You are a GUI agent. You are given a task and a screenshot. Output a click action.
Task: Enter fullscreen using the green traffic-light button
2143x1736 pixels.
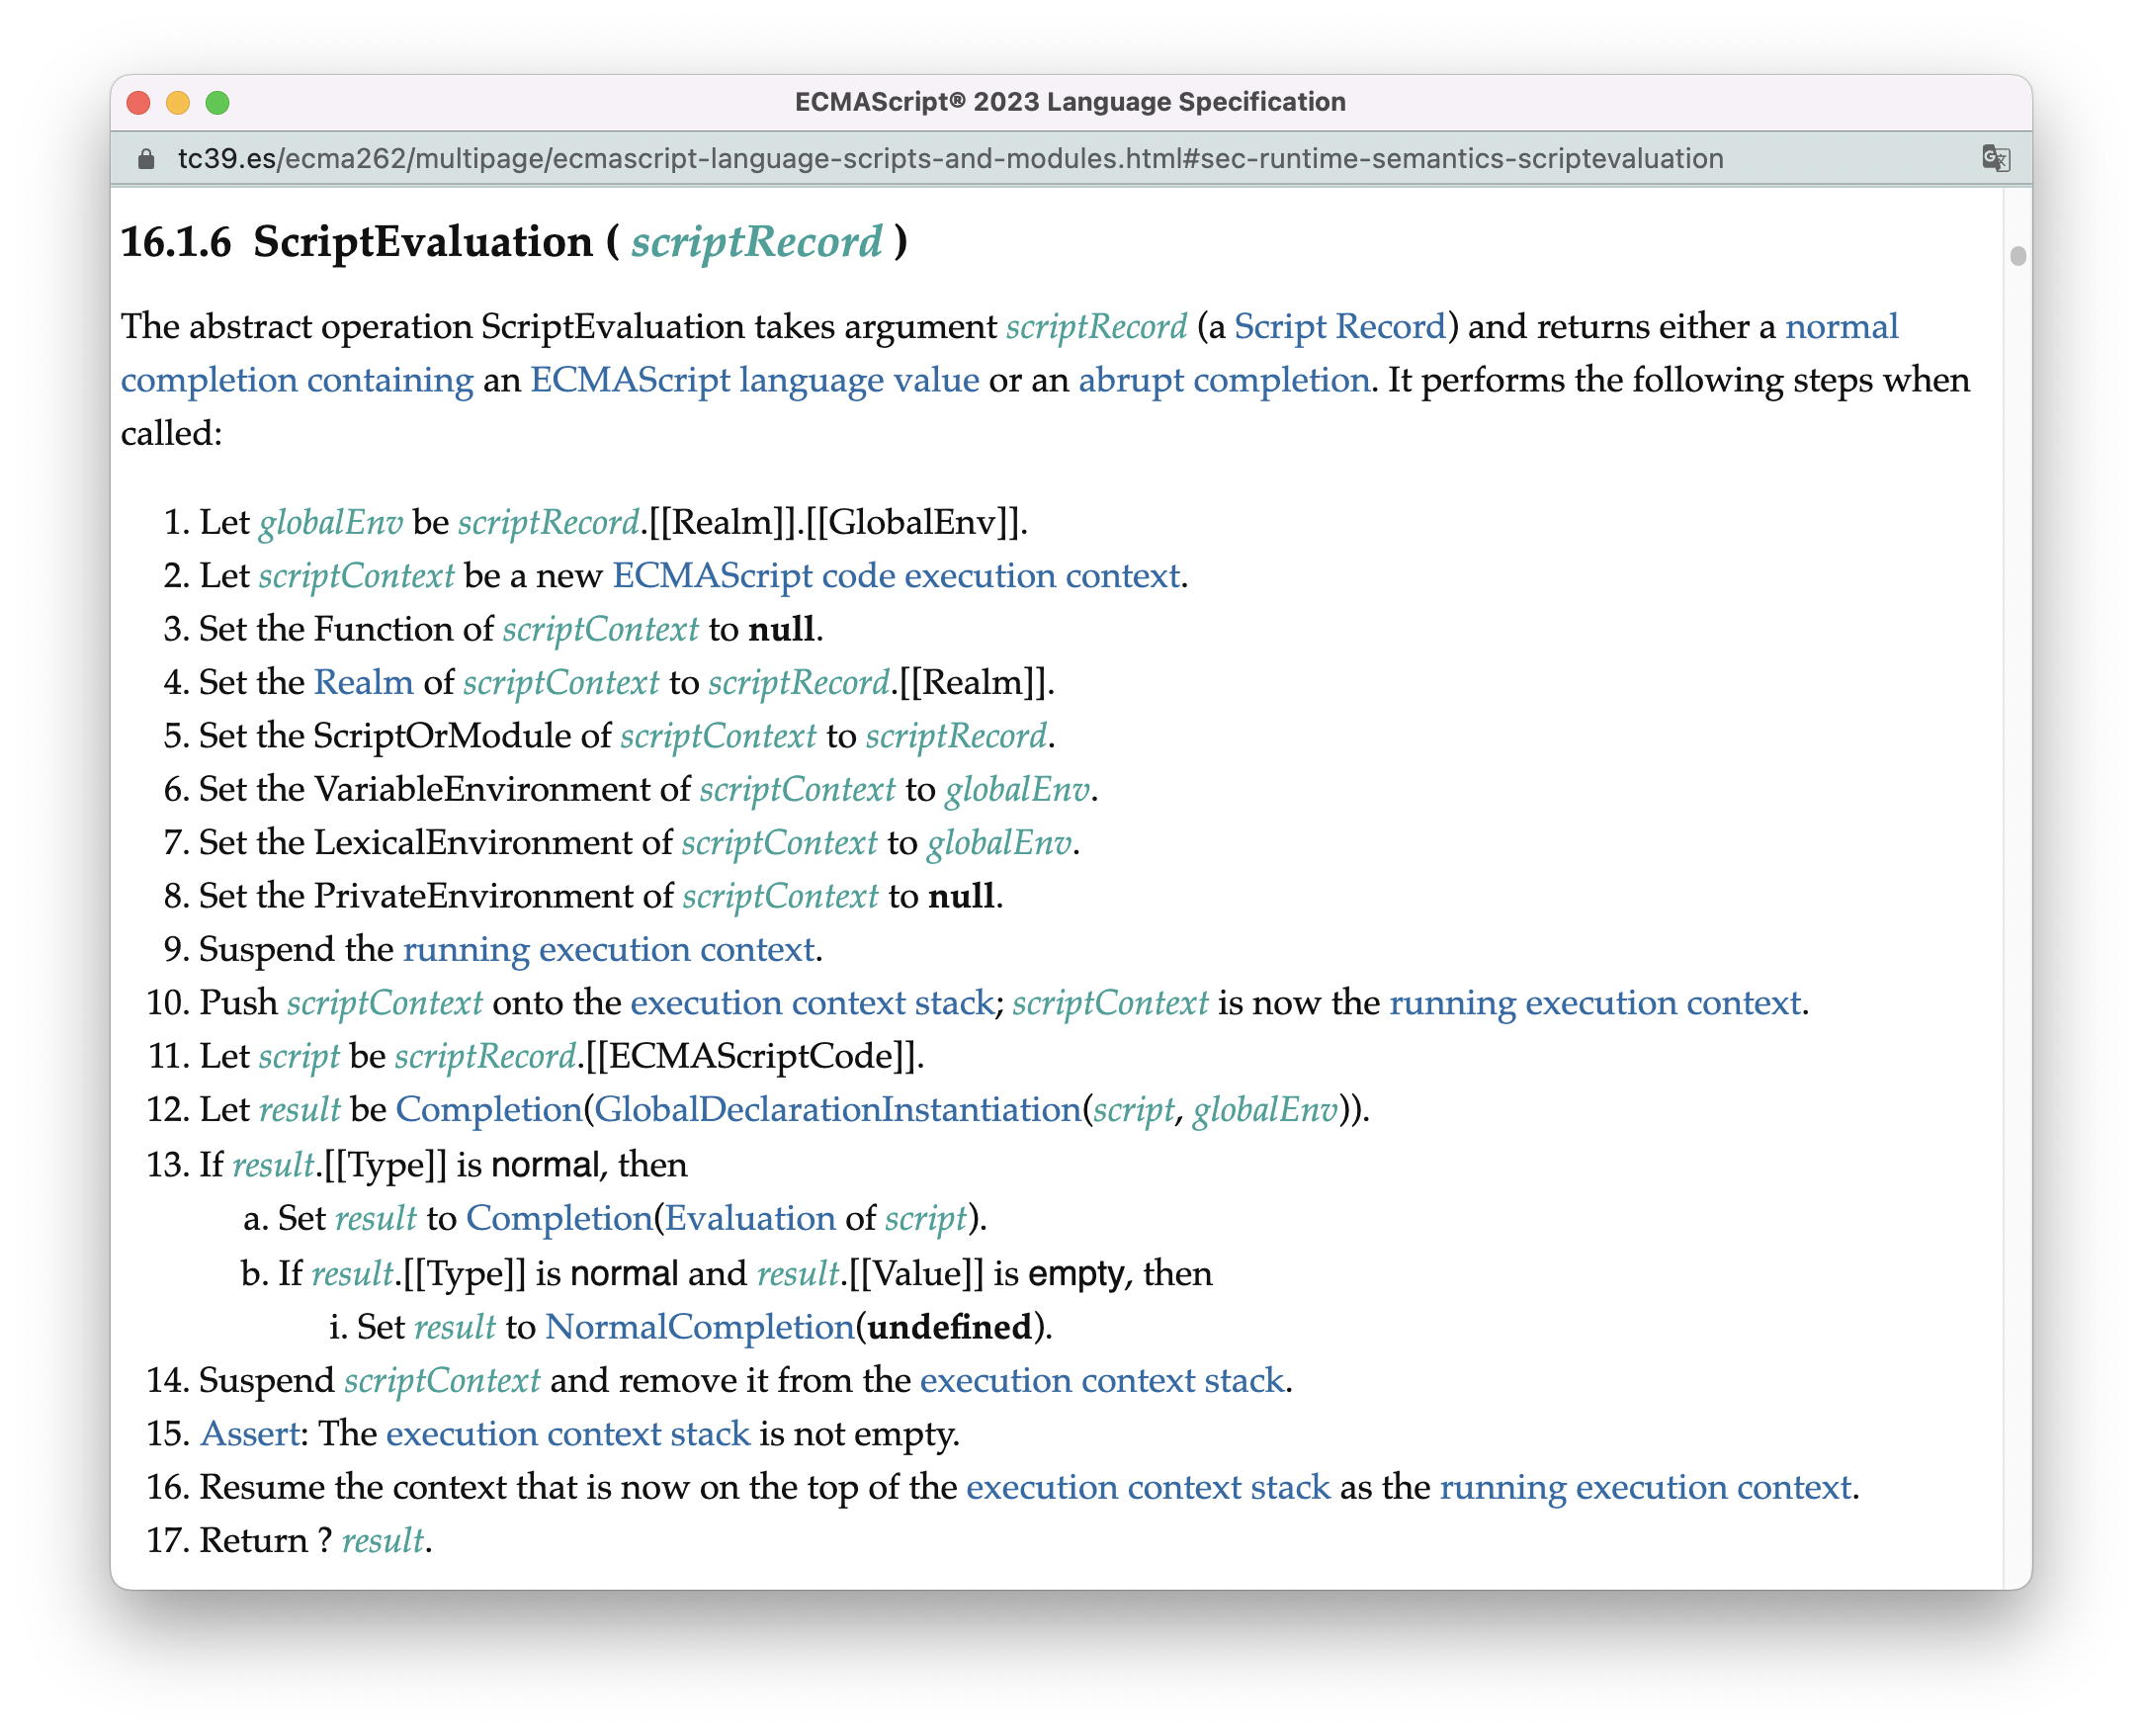tap(216, 101)
